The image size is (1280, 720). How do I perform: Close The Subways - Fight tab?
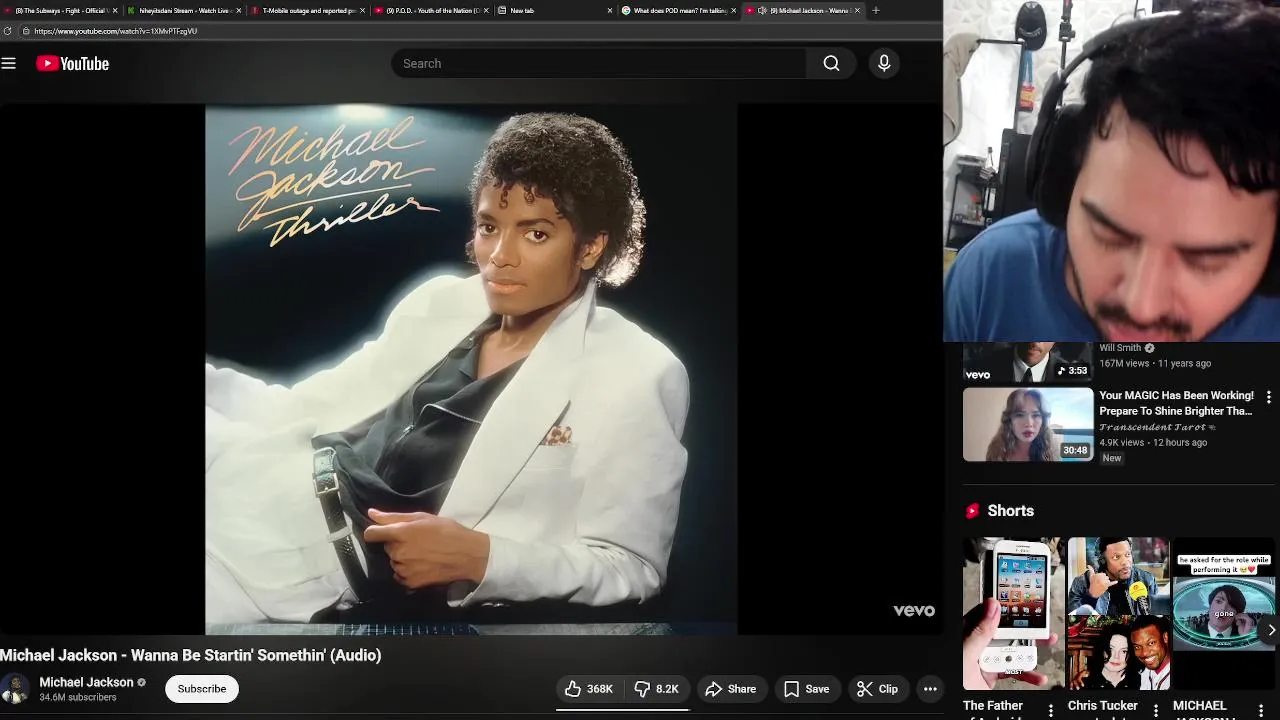tap(115, 10)
